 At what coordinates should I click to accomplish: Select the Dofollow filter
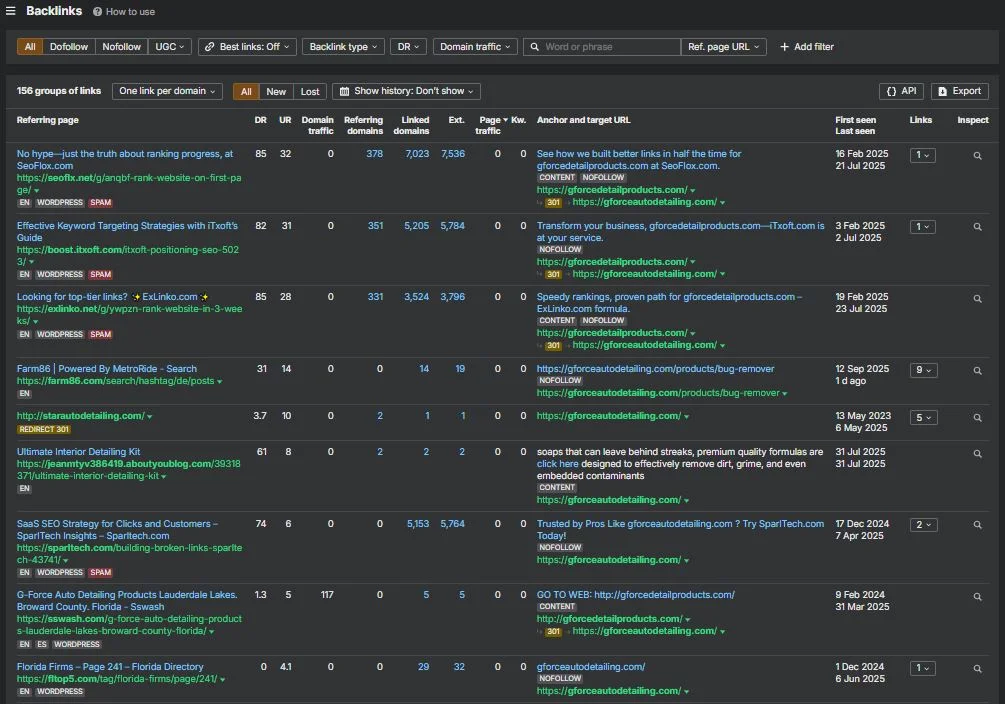pos(69,47)
